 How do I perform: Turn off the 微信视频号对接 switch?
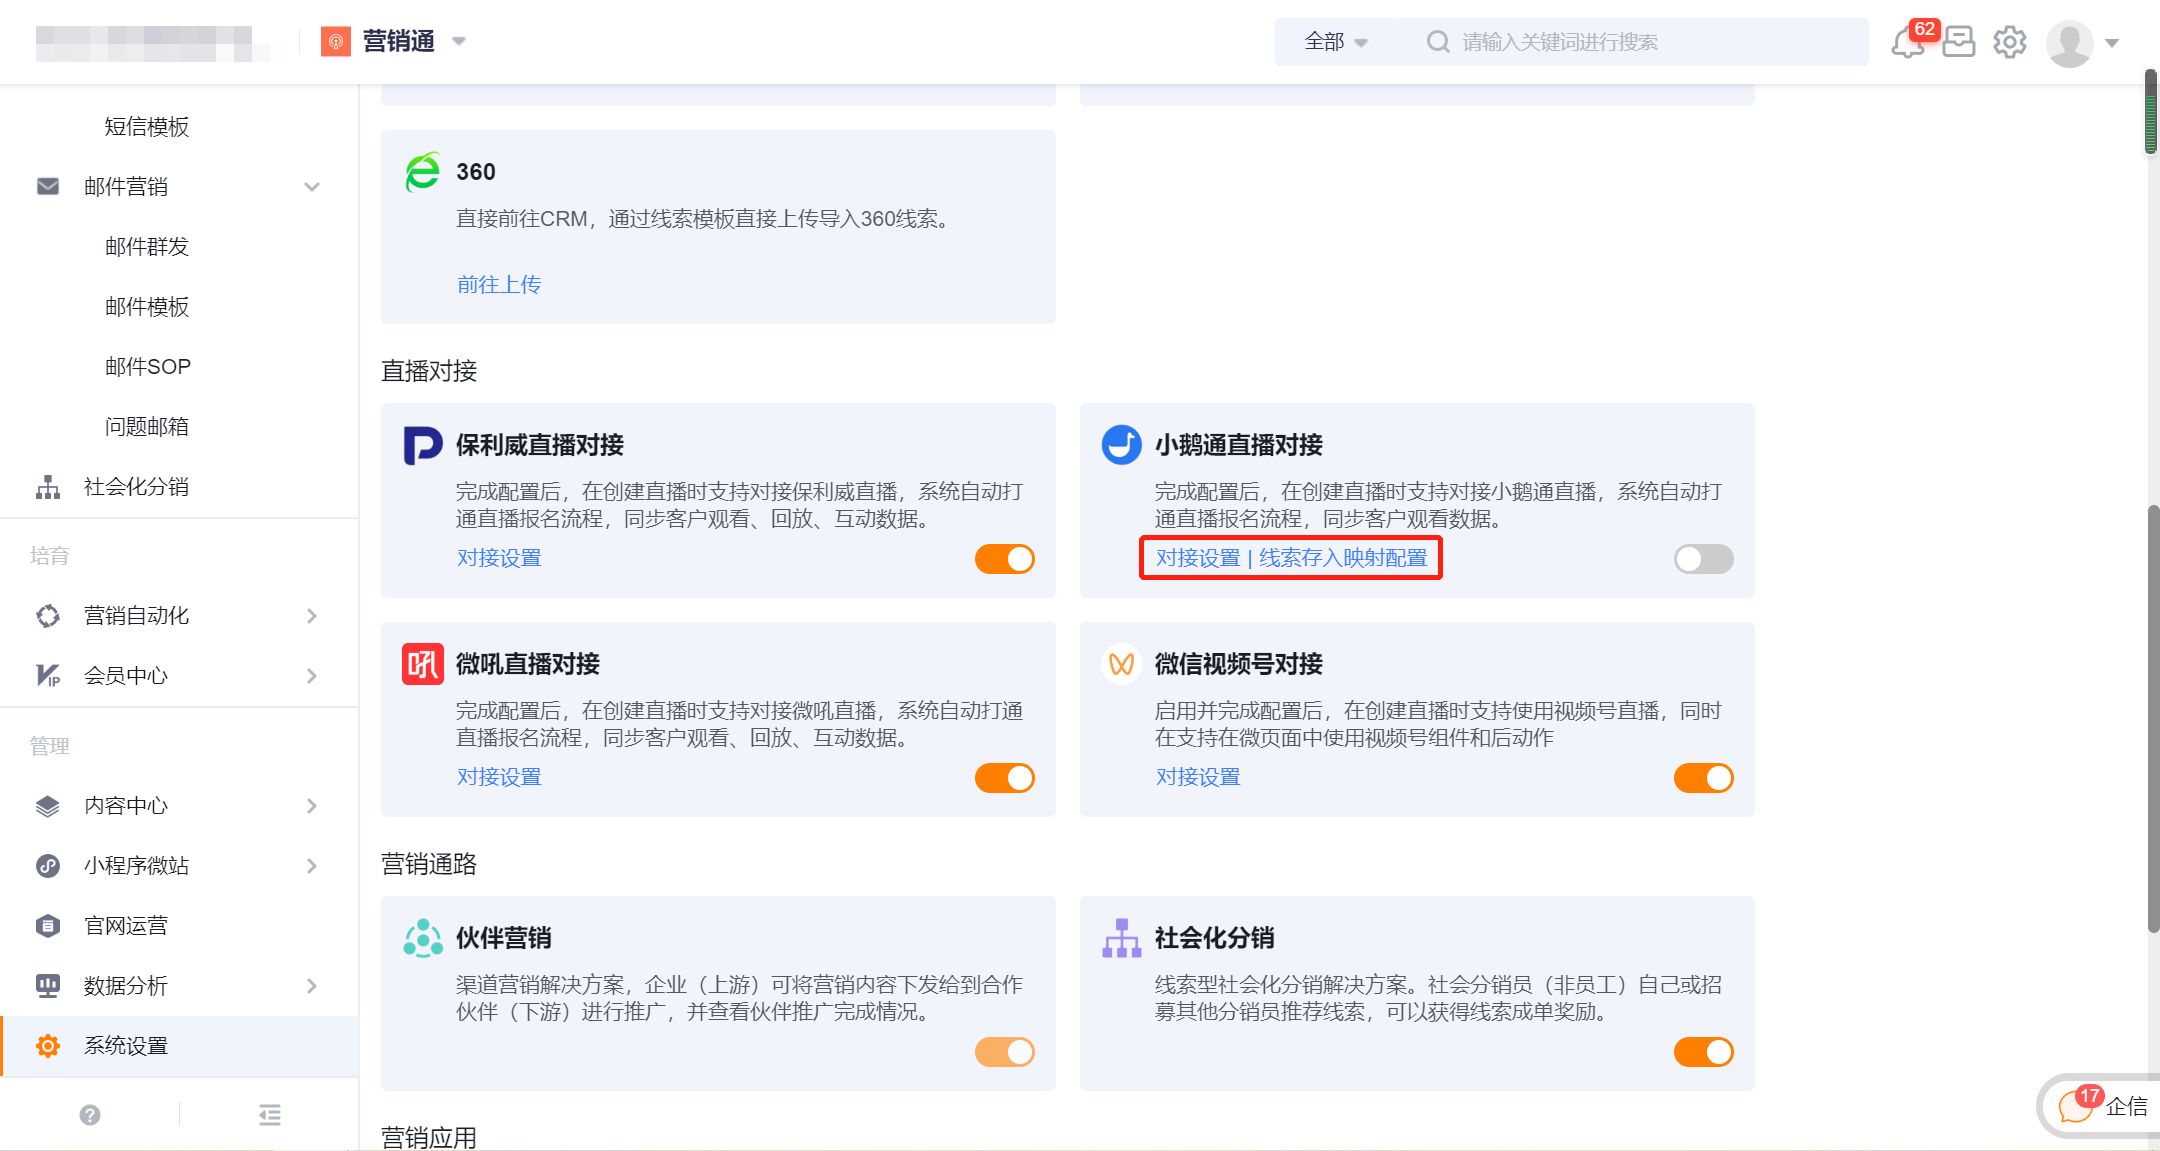tap(1703, 778)
